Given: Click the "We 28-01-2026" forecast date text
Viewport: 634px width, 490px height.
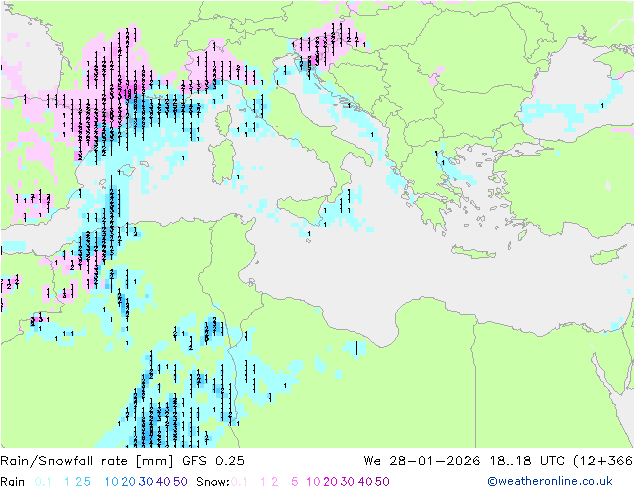Looking at the screenshot, I should 422,461.
